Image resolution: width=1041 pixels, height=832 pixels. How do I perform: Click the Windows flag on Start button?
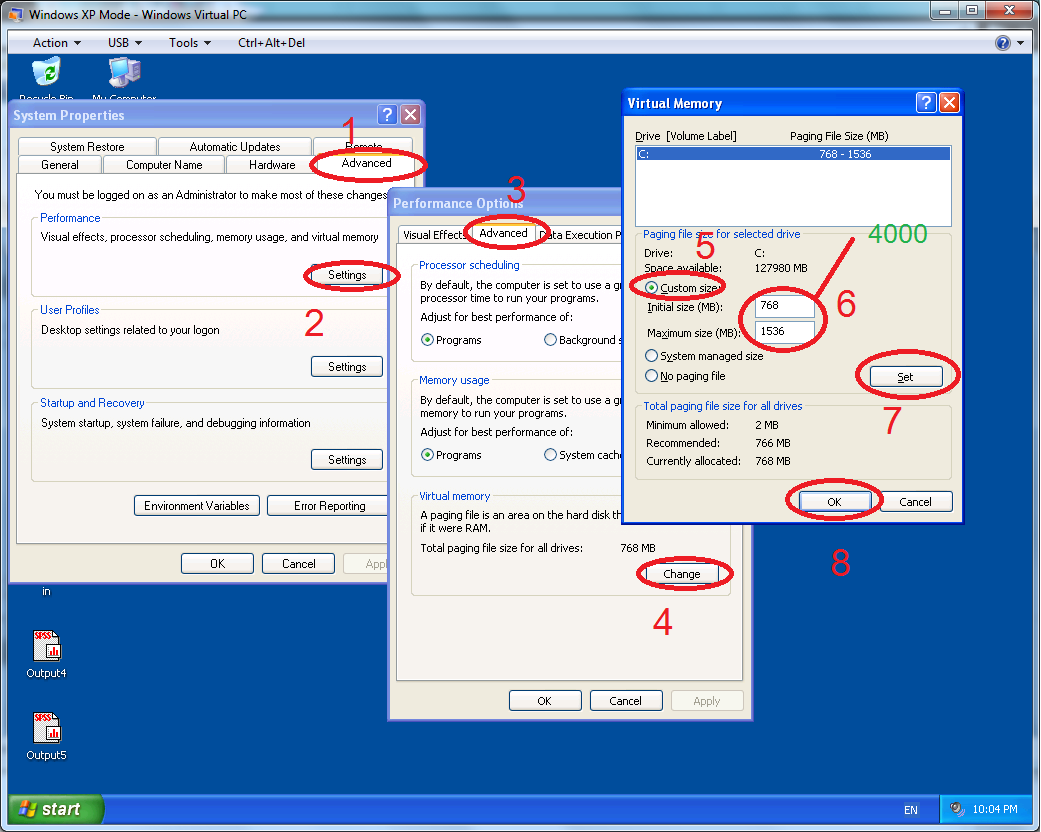coord(28,809)
